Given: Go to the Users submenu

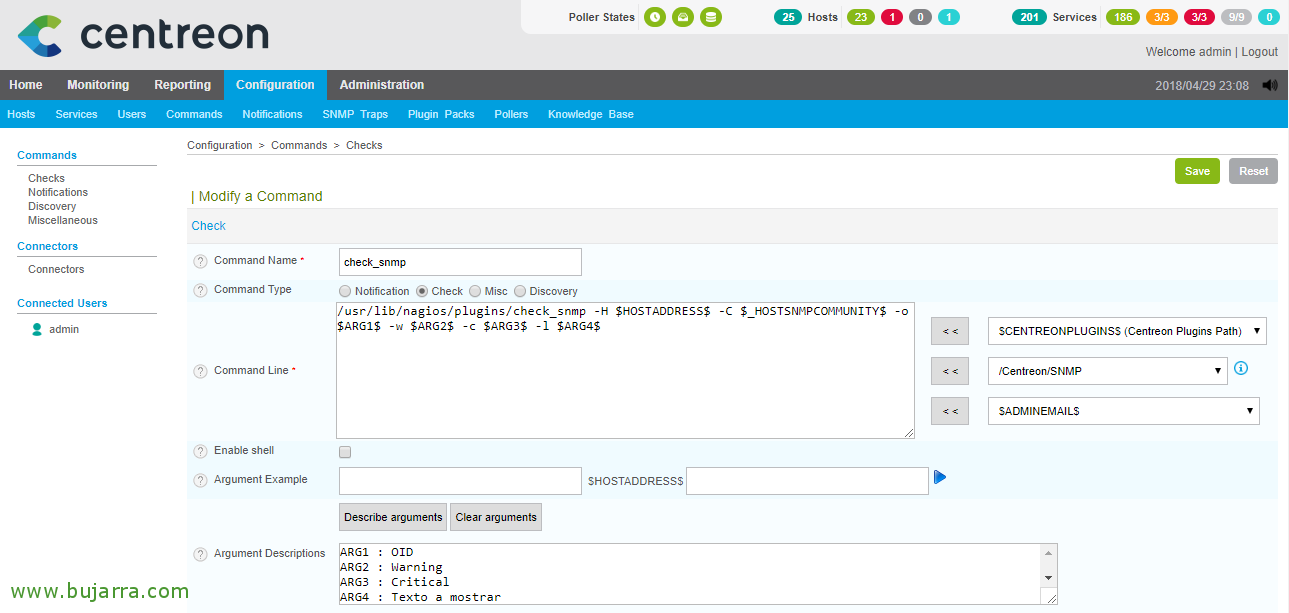Looking at the screenshot, I should pyautogui.click(x=132, y=114).
